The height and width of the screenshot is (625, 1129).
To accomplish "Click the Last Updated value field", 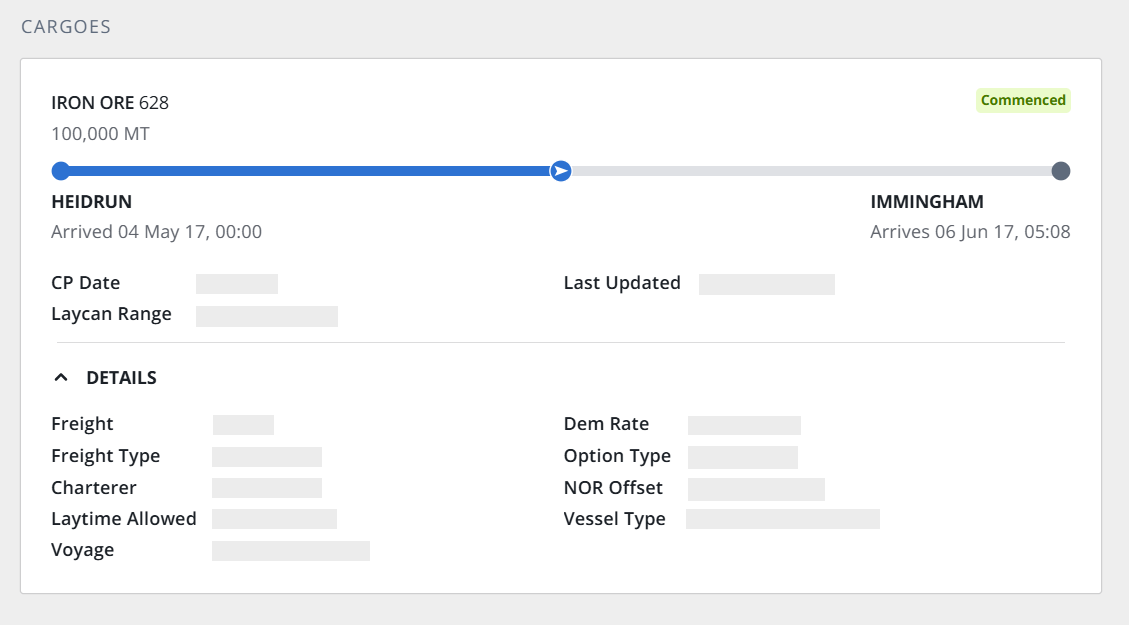I will pyautogui.click(x=767, y=284).
